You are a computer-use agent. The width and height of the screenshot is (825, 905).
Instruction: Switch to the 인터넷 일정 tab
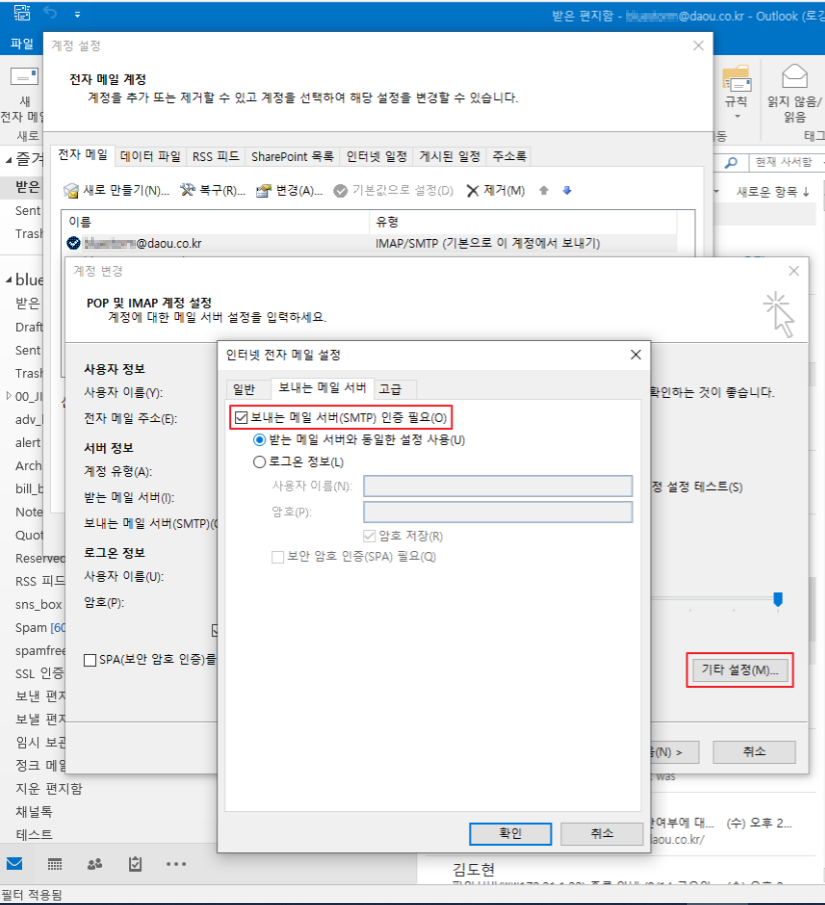click(x=376, y=156)
